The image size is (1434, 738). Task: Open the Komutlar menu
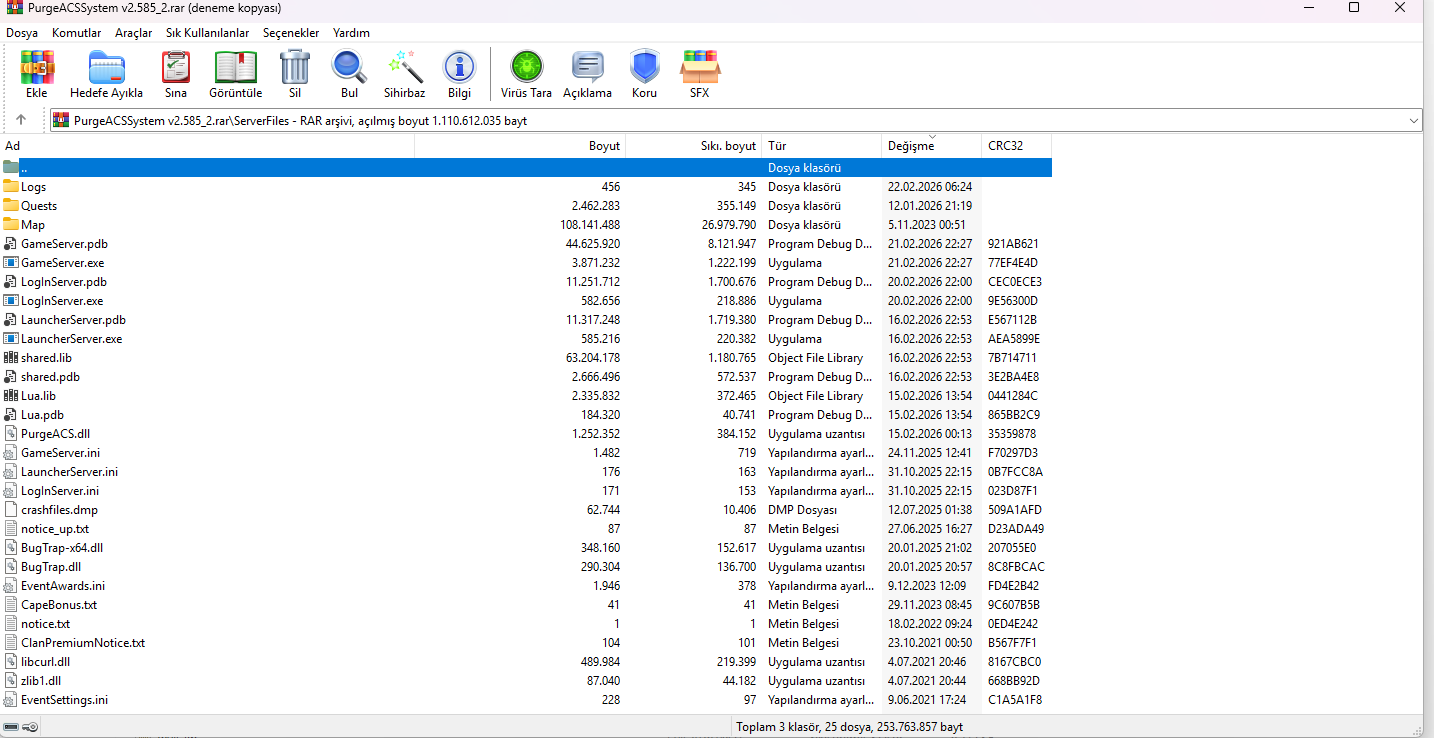point(76,33)
